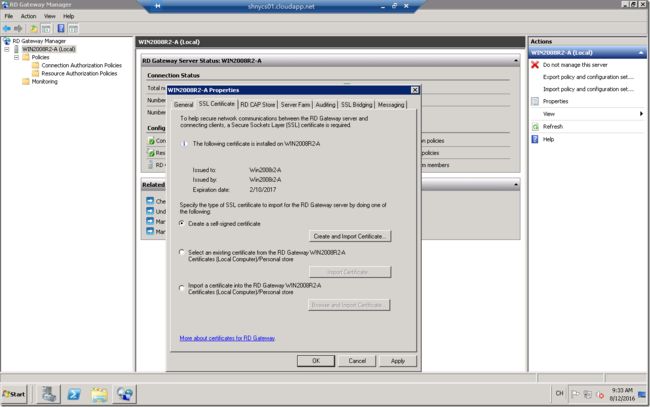Screen dimensions: 650x407
Task: Open the Action menu
Action: pos(28,16)
